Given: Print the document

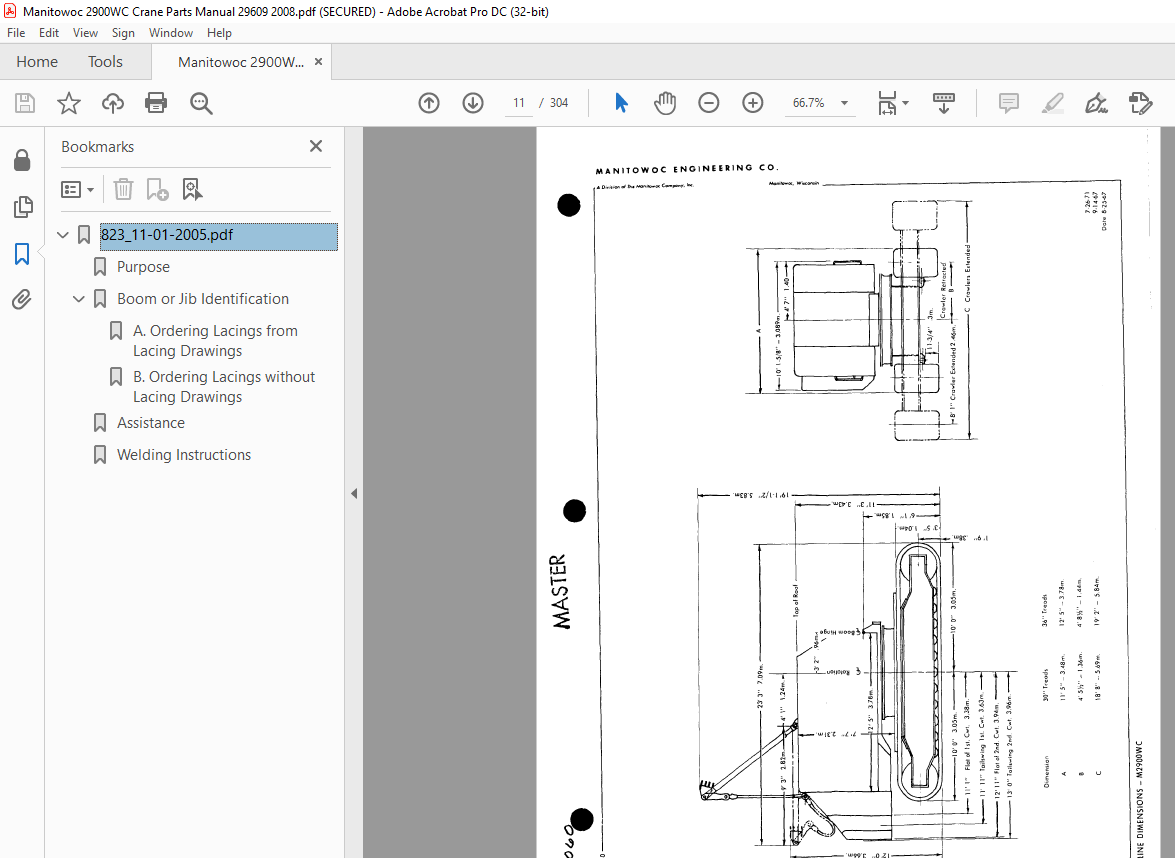Looking at the screenshot, I should (x=156, y=103).
